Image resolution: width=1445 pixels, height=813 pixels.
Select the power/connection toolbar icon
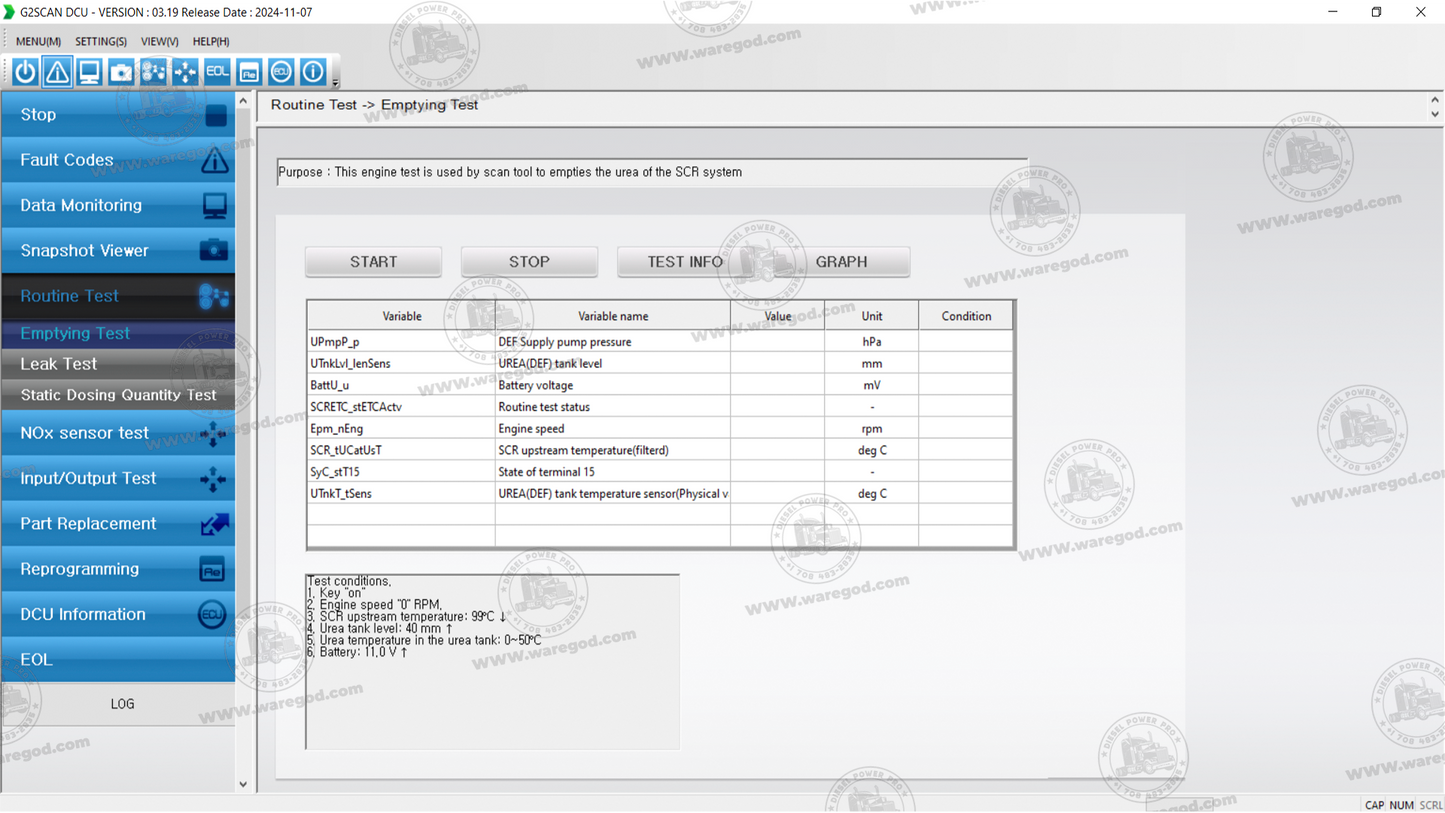coord(24,71)
